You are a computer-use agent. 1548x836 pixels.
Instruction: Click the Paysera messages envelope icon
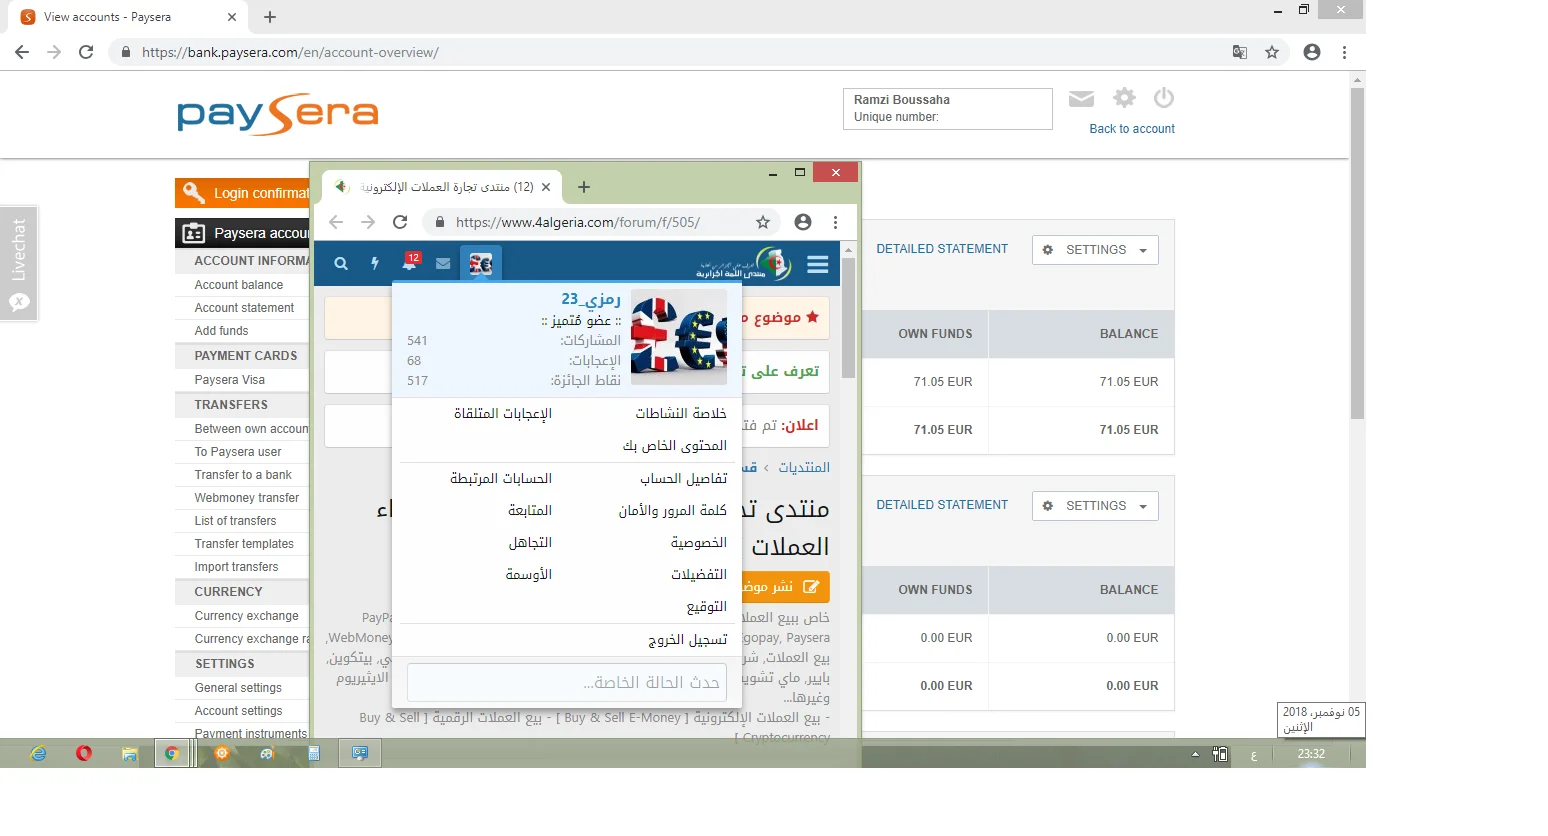click(1081, 98)
